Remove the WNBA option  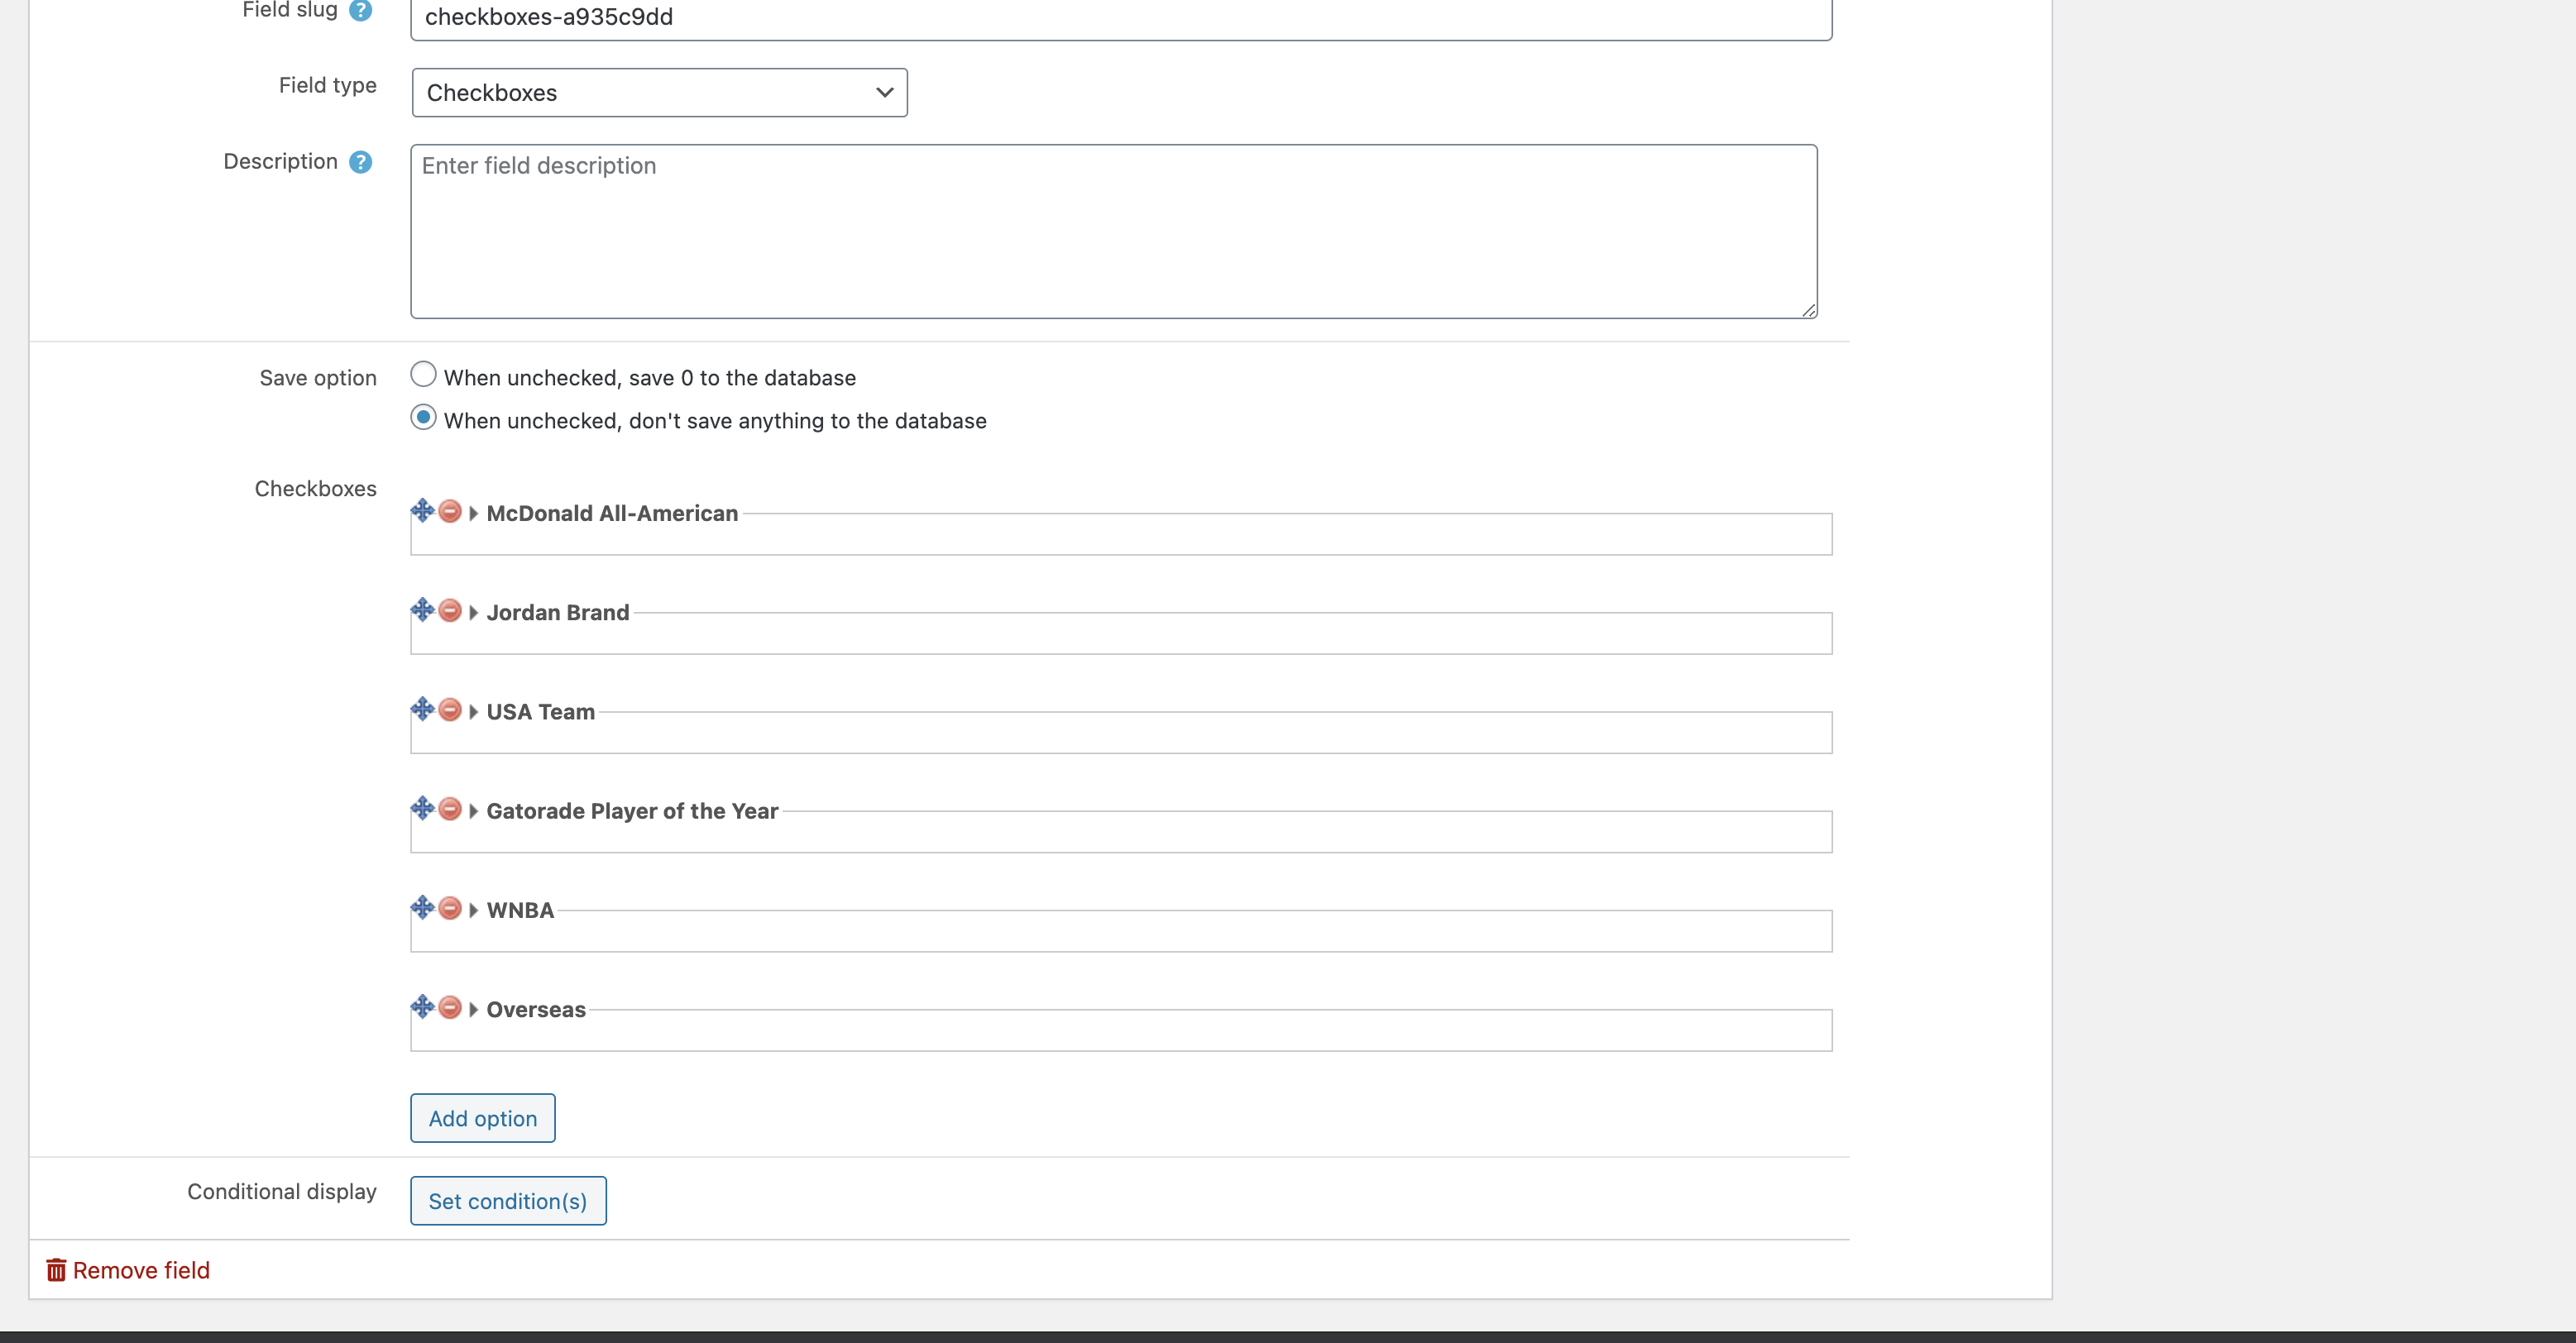click(450, 907)
